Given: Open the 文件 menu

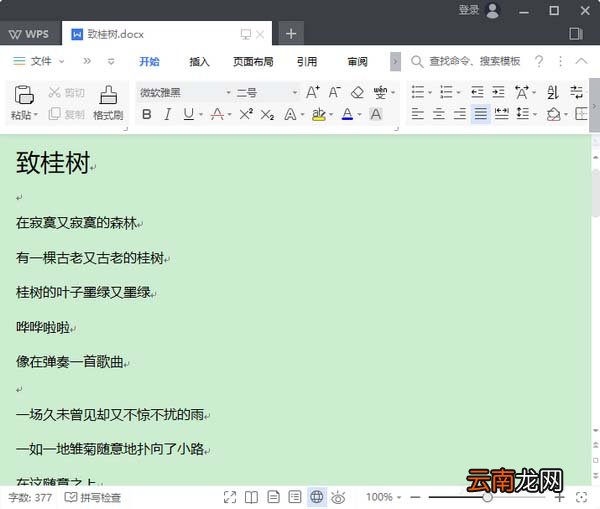Looking at the screenshot, I should point(38,61).
